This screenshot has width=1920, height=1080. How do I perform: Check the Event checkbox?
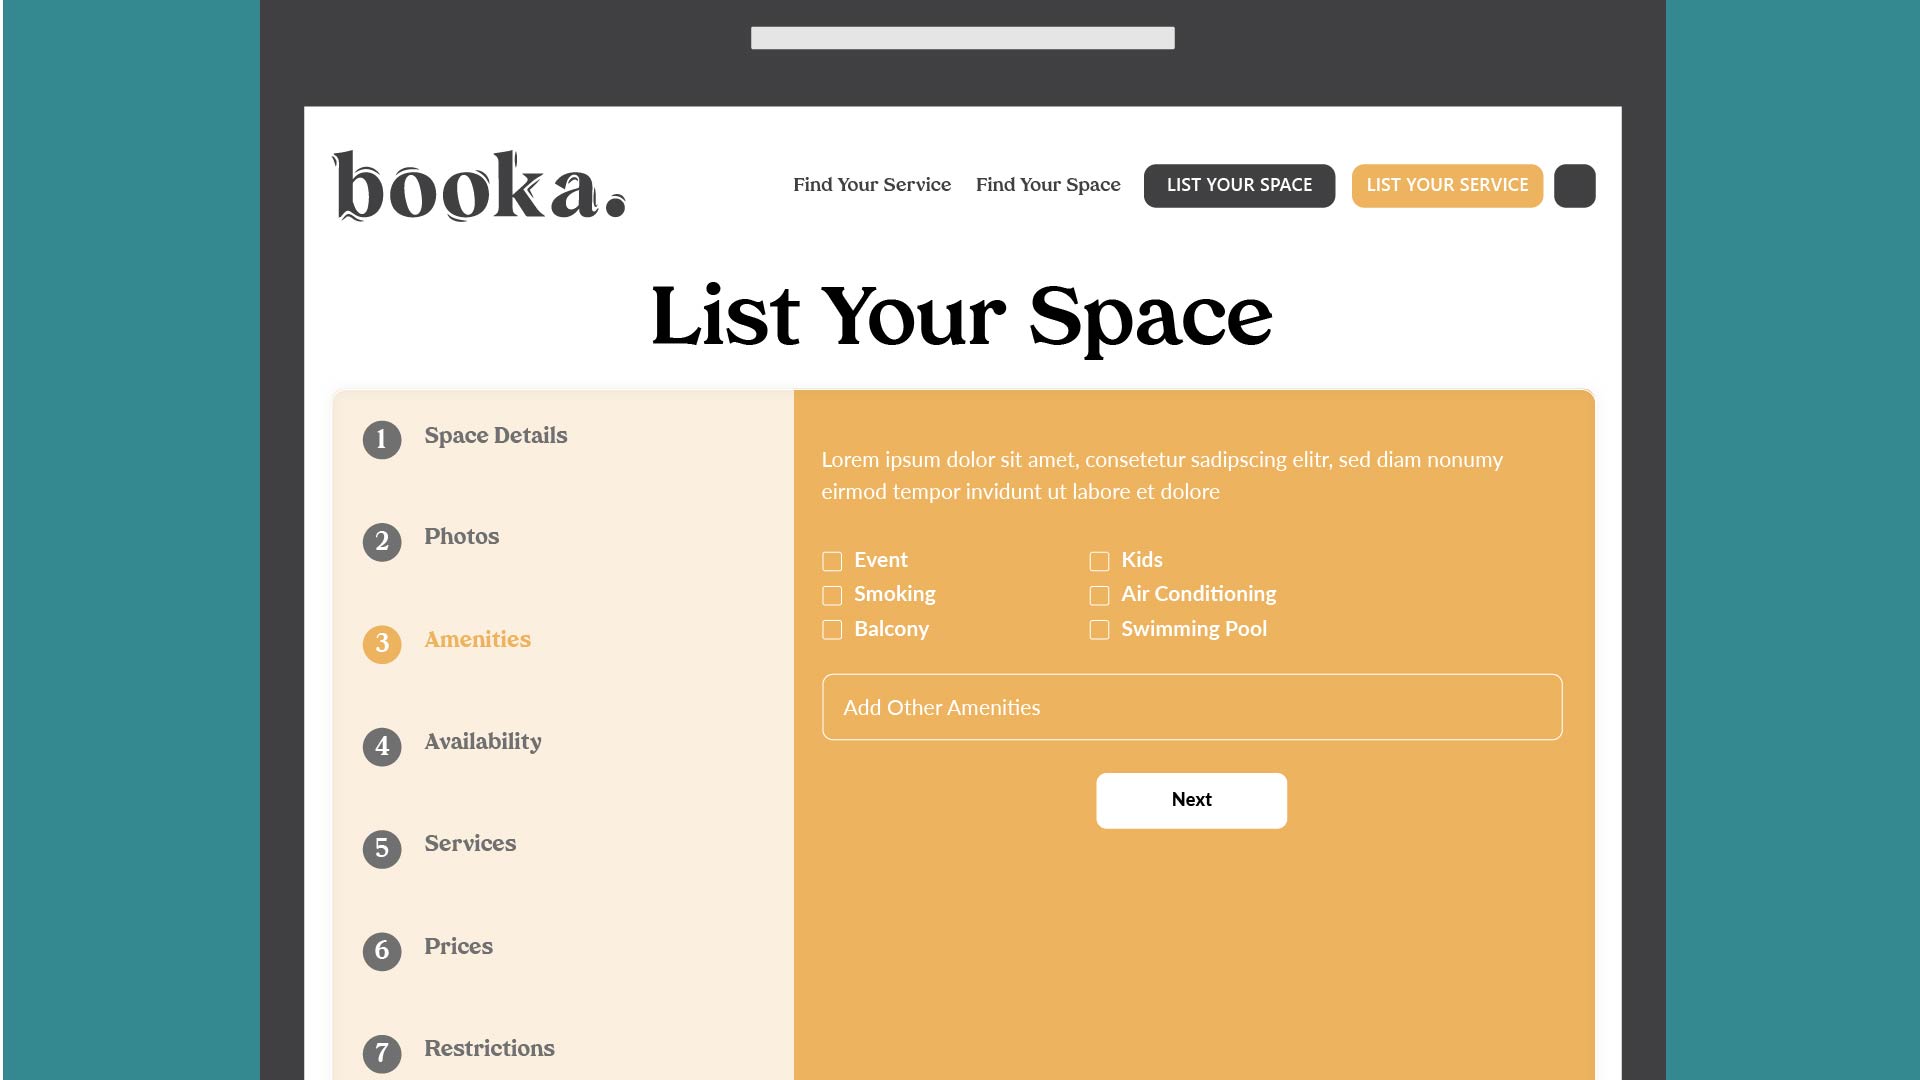pos(832,561)
